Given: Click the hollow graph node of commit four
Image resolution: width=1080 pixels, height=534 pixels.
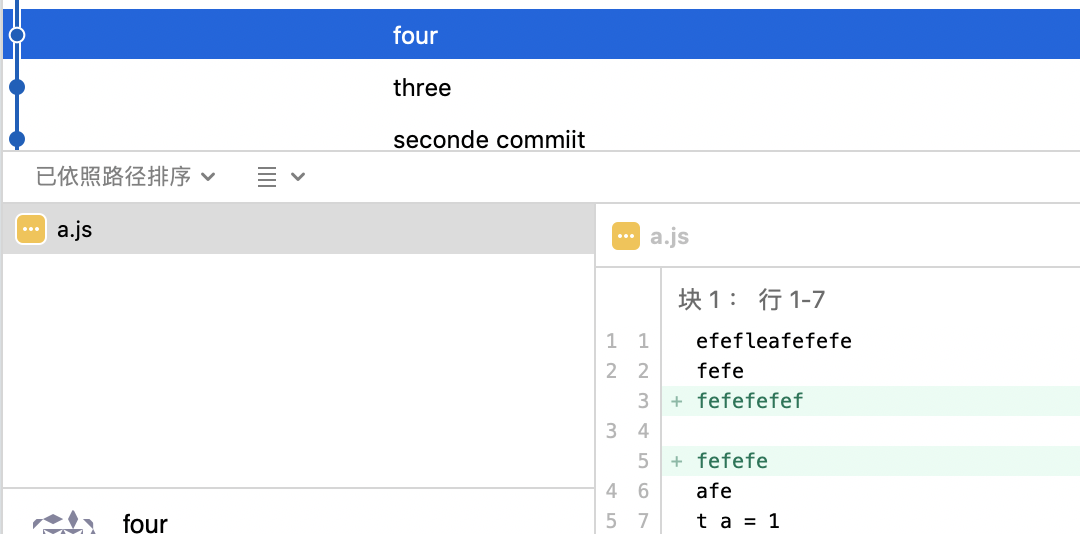Looking at the screenshot, I should (16, 35).
